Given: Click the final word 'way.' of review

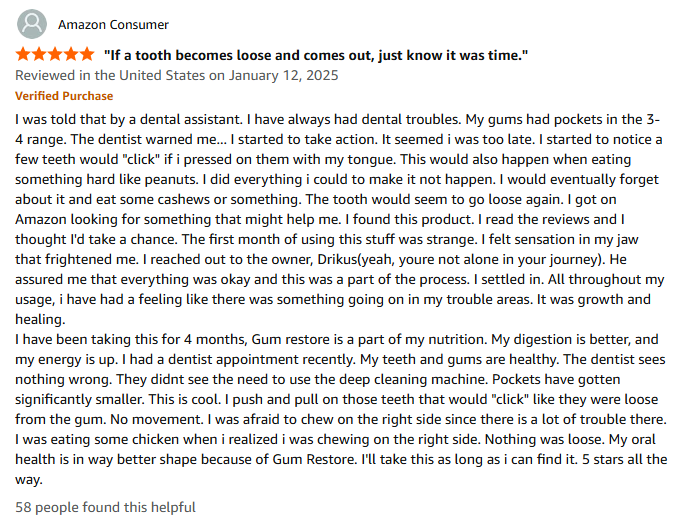Looking at the screenshot, I should point(29,479).
